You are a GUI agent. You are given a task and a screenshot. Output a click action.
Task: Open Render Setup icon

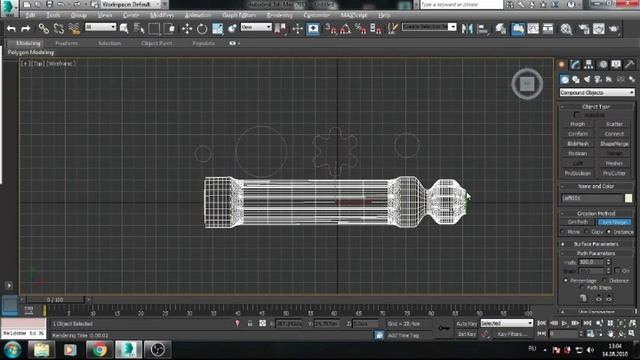point(584,29)
